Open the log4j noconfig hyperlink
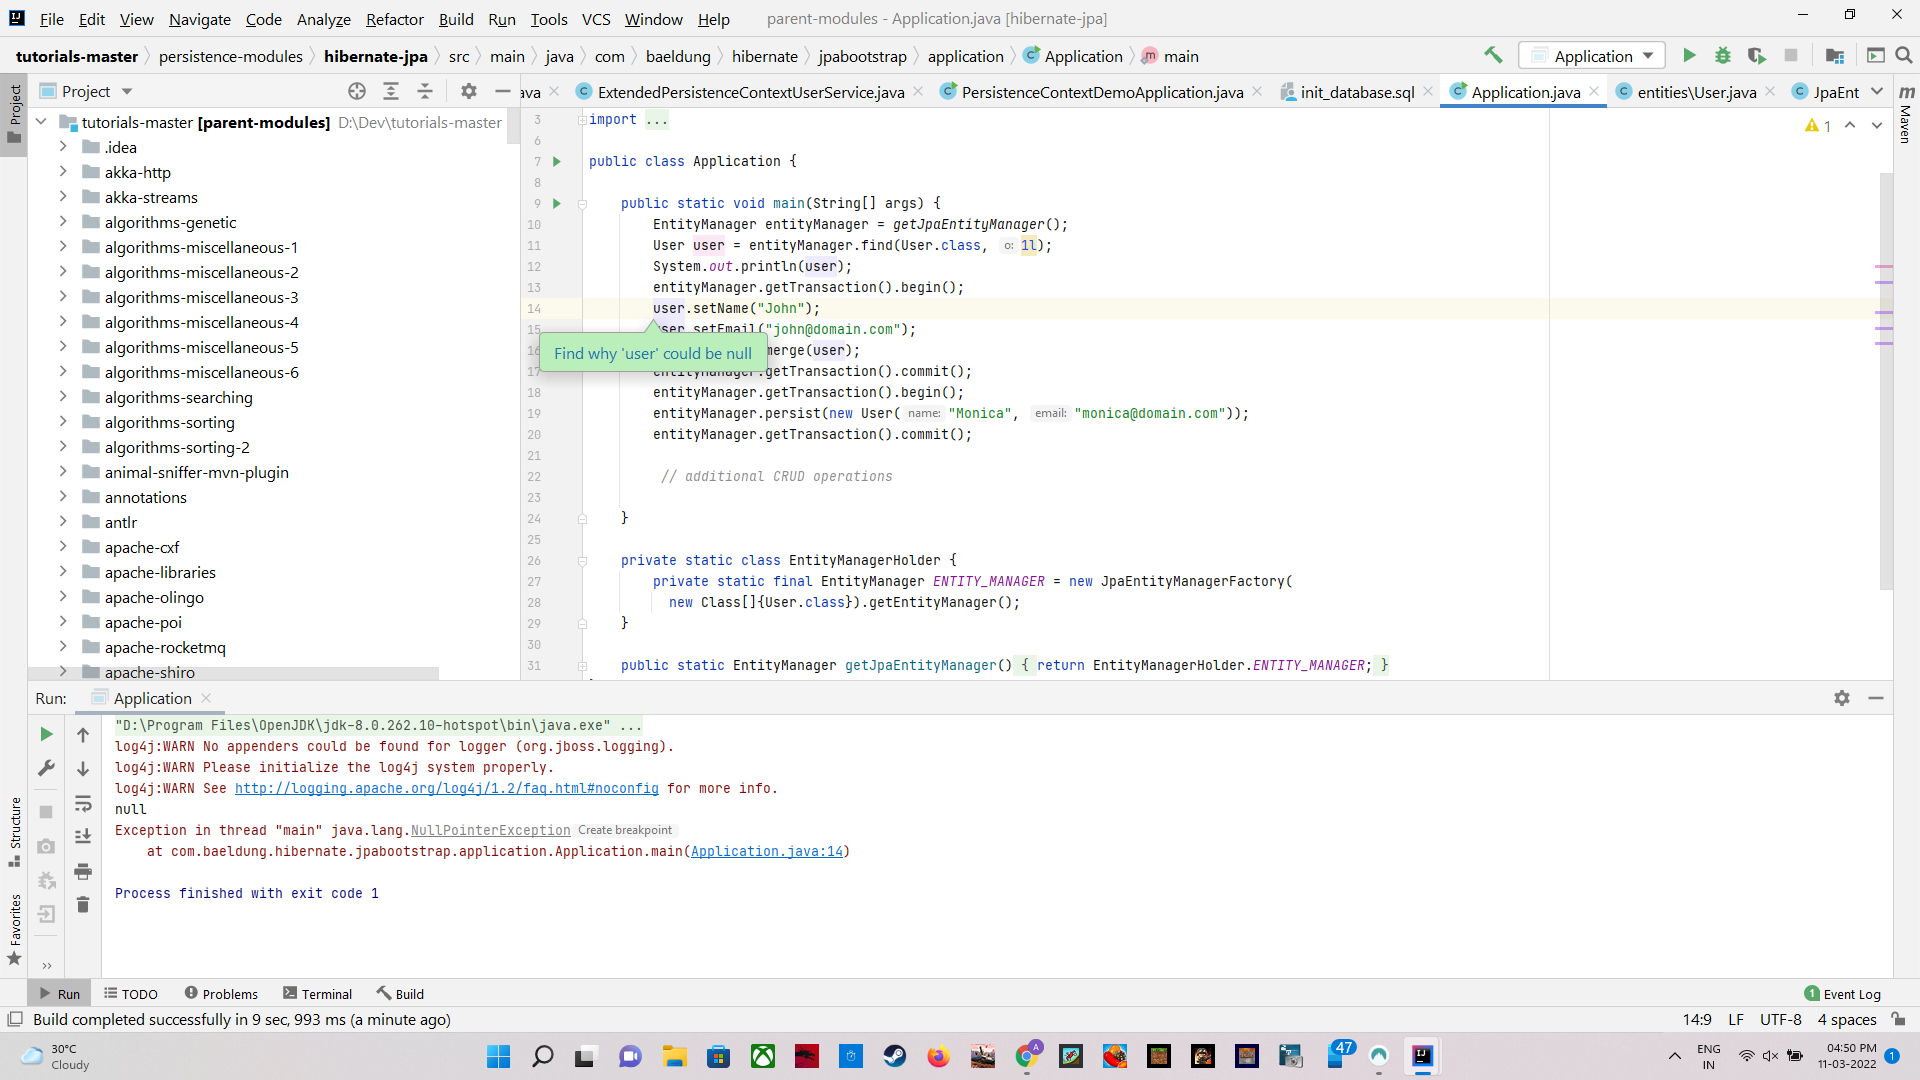The width and height of the screenshot is (1920, 1080). [447, 788]
